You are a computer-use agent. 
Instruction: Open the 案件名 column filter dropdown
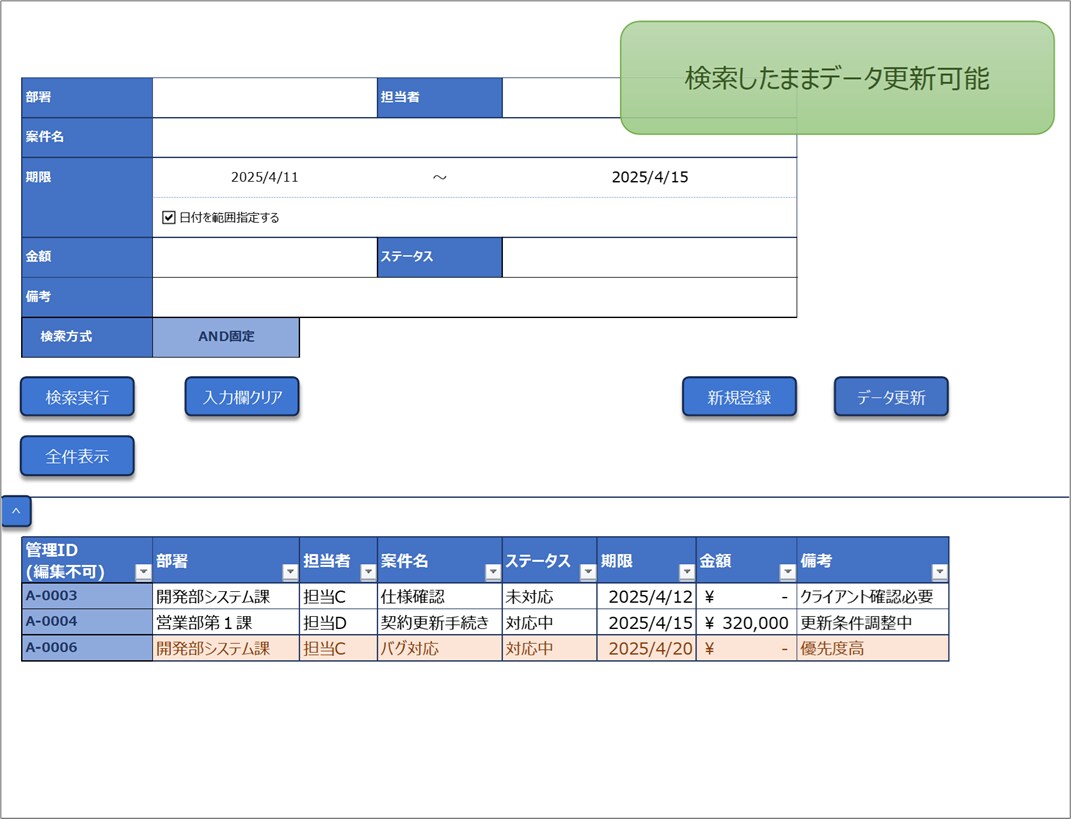coord(492,572)
